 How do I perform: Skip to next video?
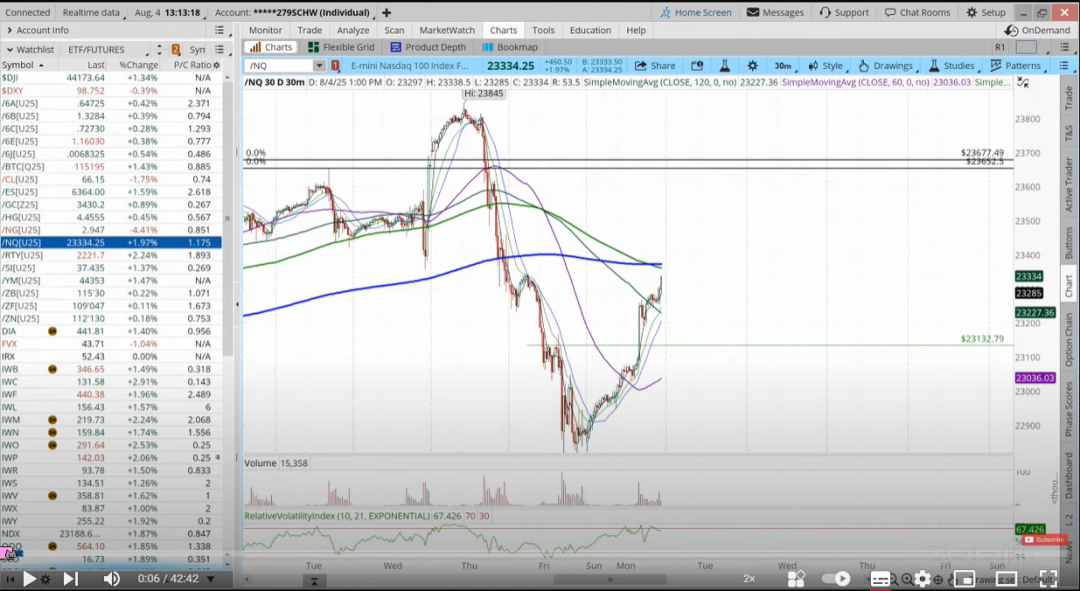(x=70, y=579)
